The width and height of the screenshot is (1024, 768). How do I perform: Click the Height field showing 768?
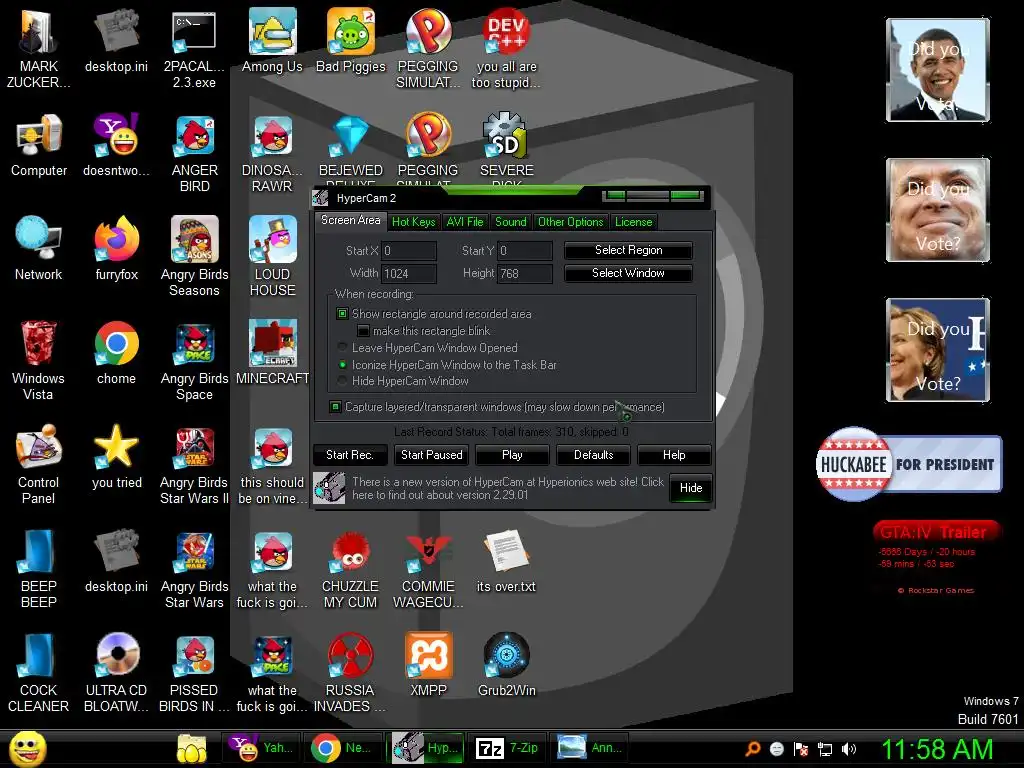[525, 274]
